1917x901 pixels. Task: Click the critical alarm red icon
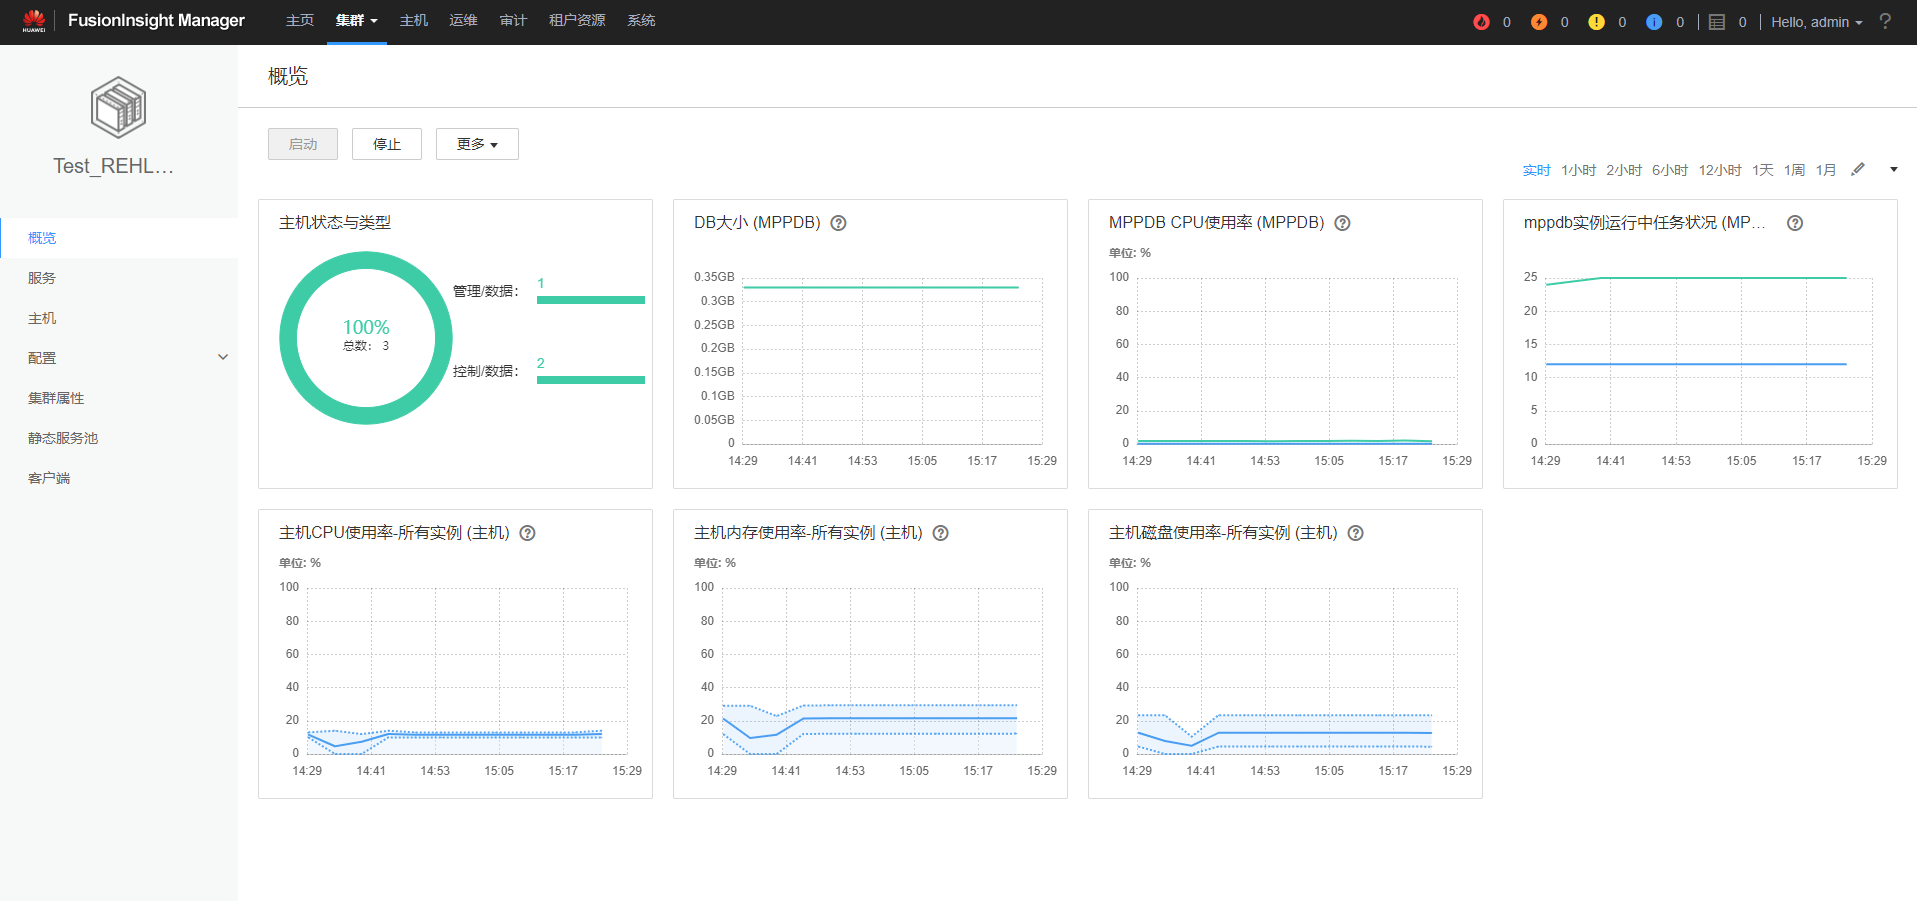(1481, 22)
